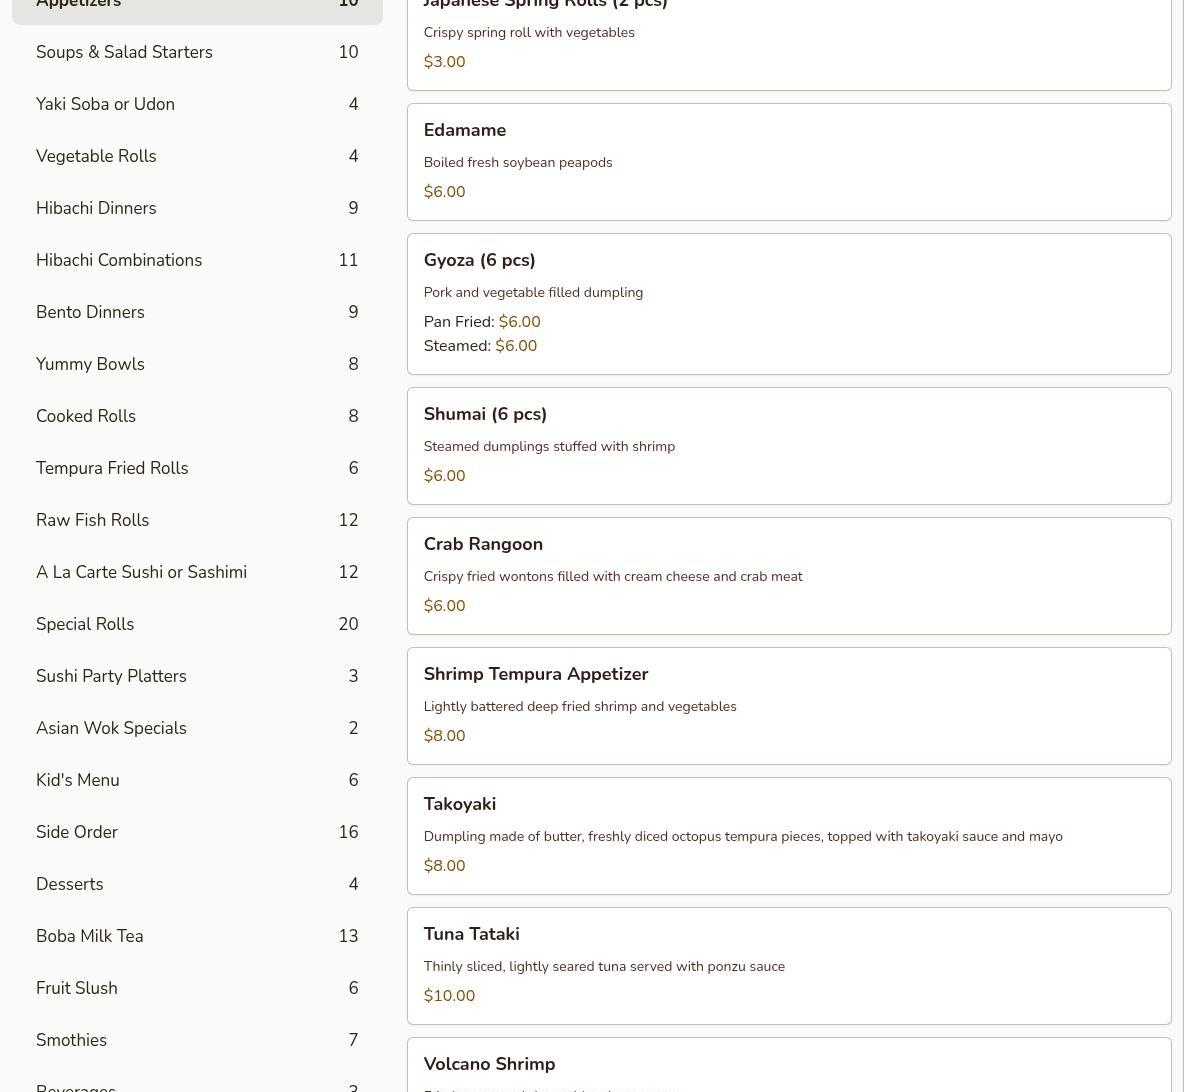Click the Special Rolls count 20
The height and width of the screenshot is (1092, 1204).
pyautogui.click(x=348, y=624)
